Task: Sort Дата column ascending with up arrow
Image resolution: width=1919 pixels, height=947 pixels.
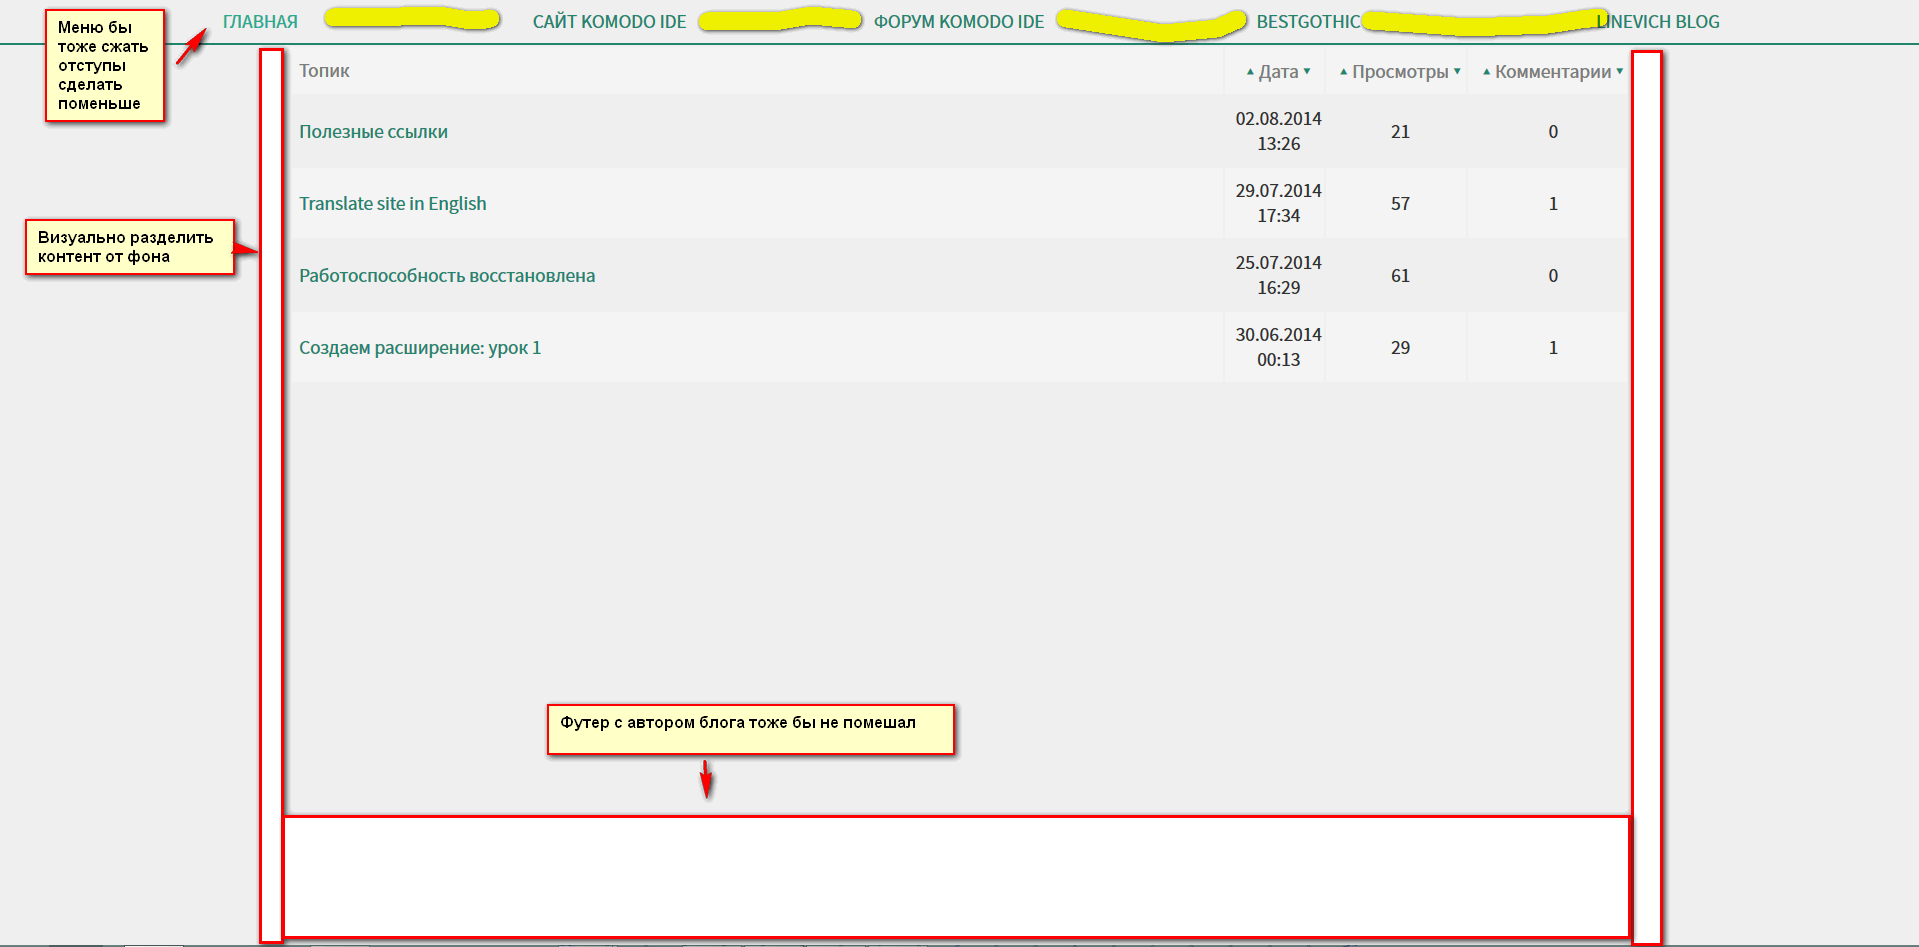Action: pyautogui.click(x=1250, y=72)
